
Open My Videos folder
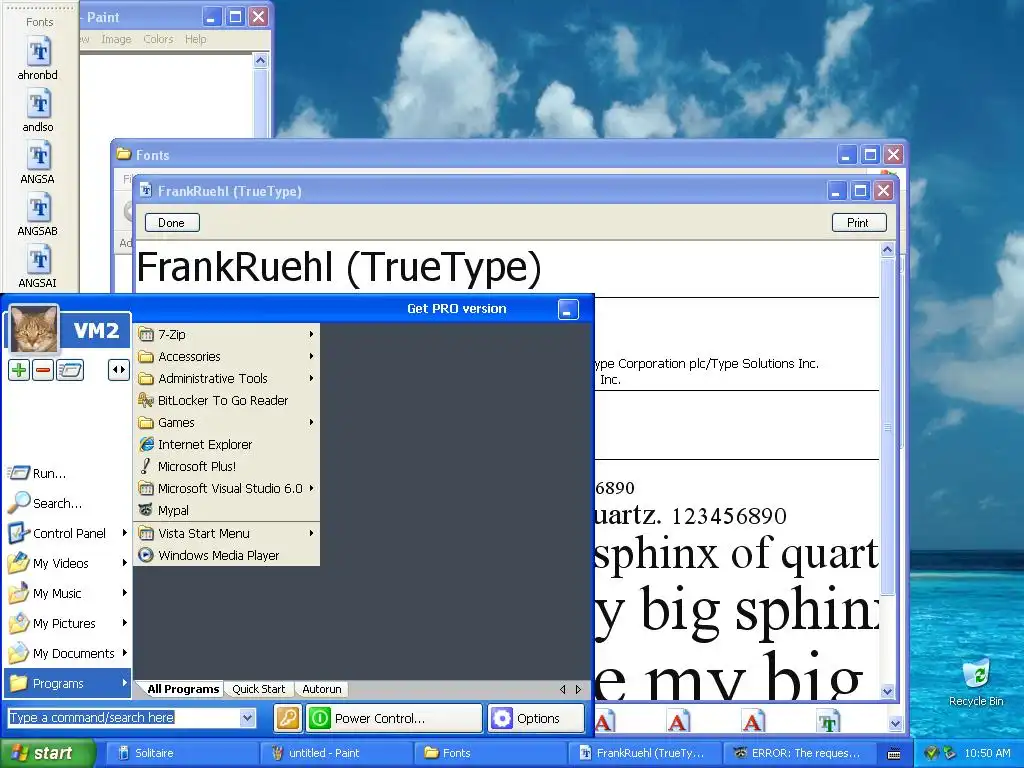pyautogui.click(x=68, y=564)
